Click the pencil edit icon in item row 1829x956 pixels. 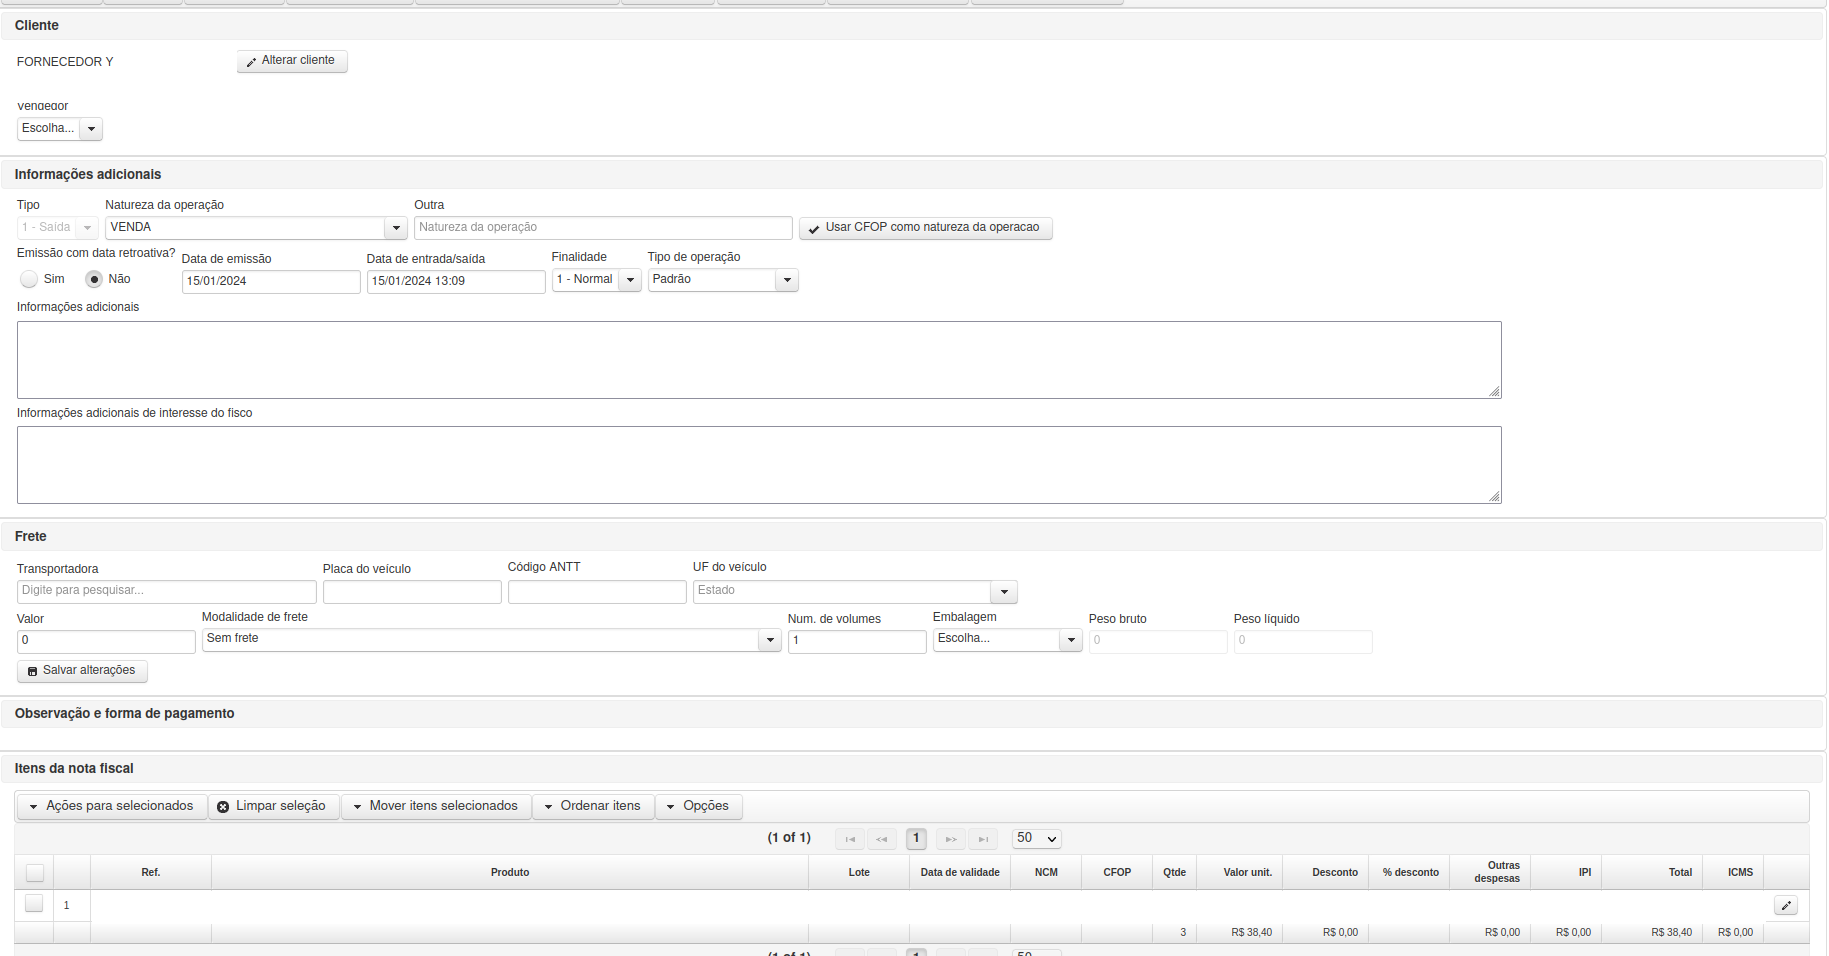1785,905
